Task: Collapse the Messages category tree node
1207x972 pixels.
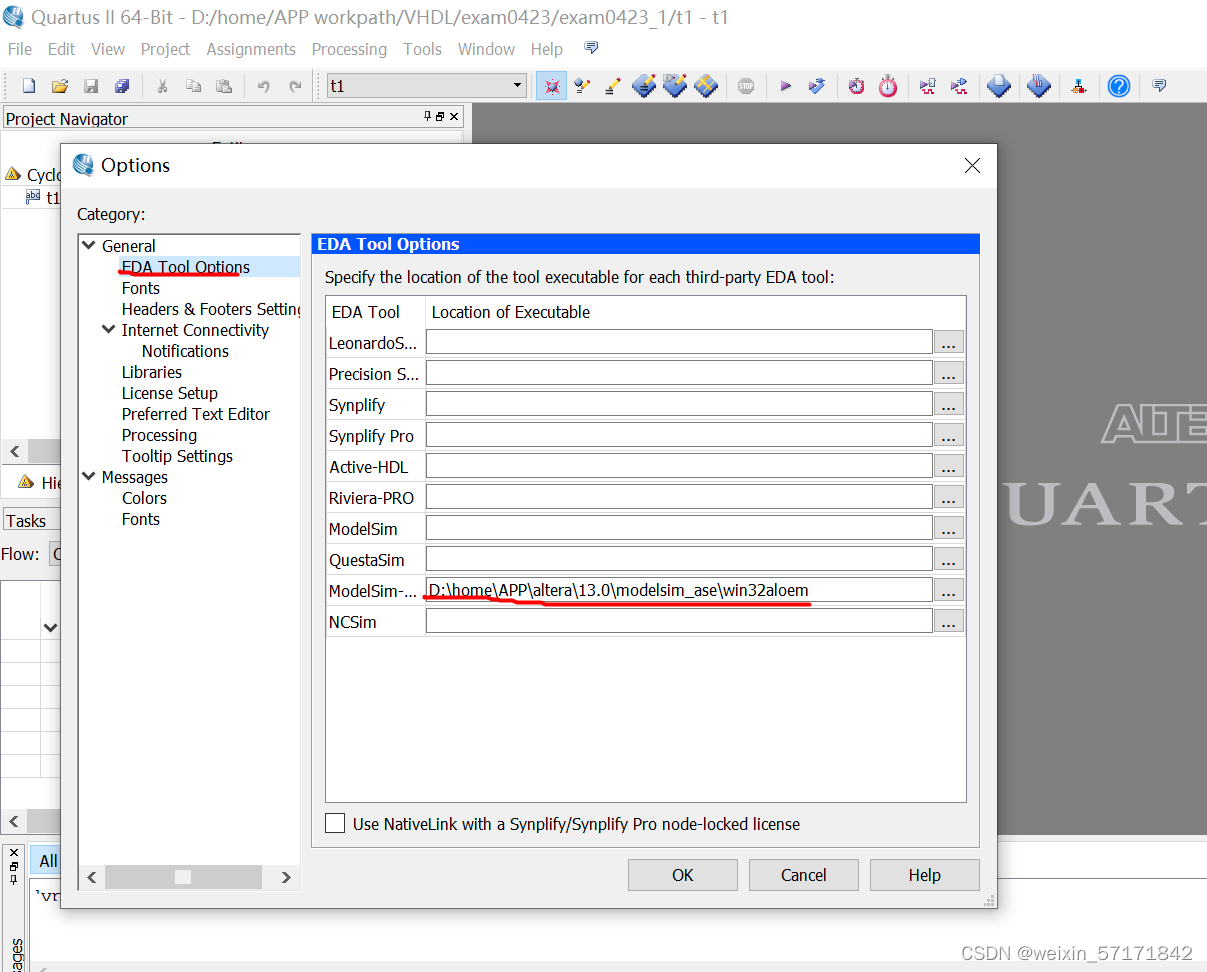Action: click(89, 476)
